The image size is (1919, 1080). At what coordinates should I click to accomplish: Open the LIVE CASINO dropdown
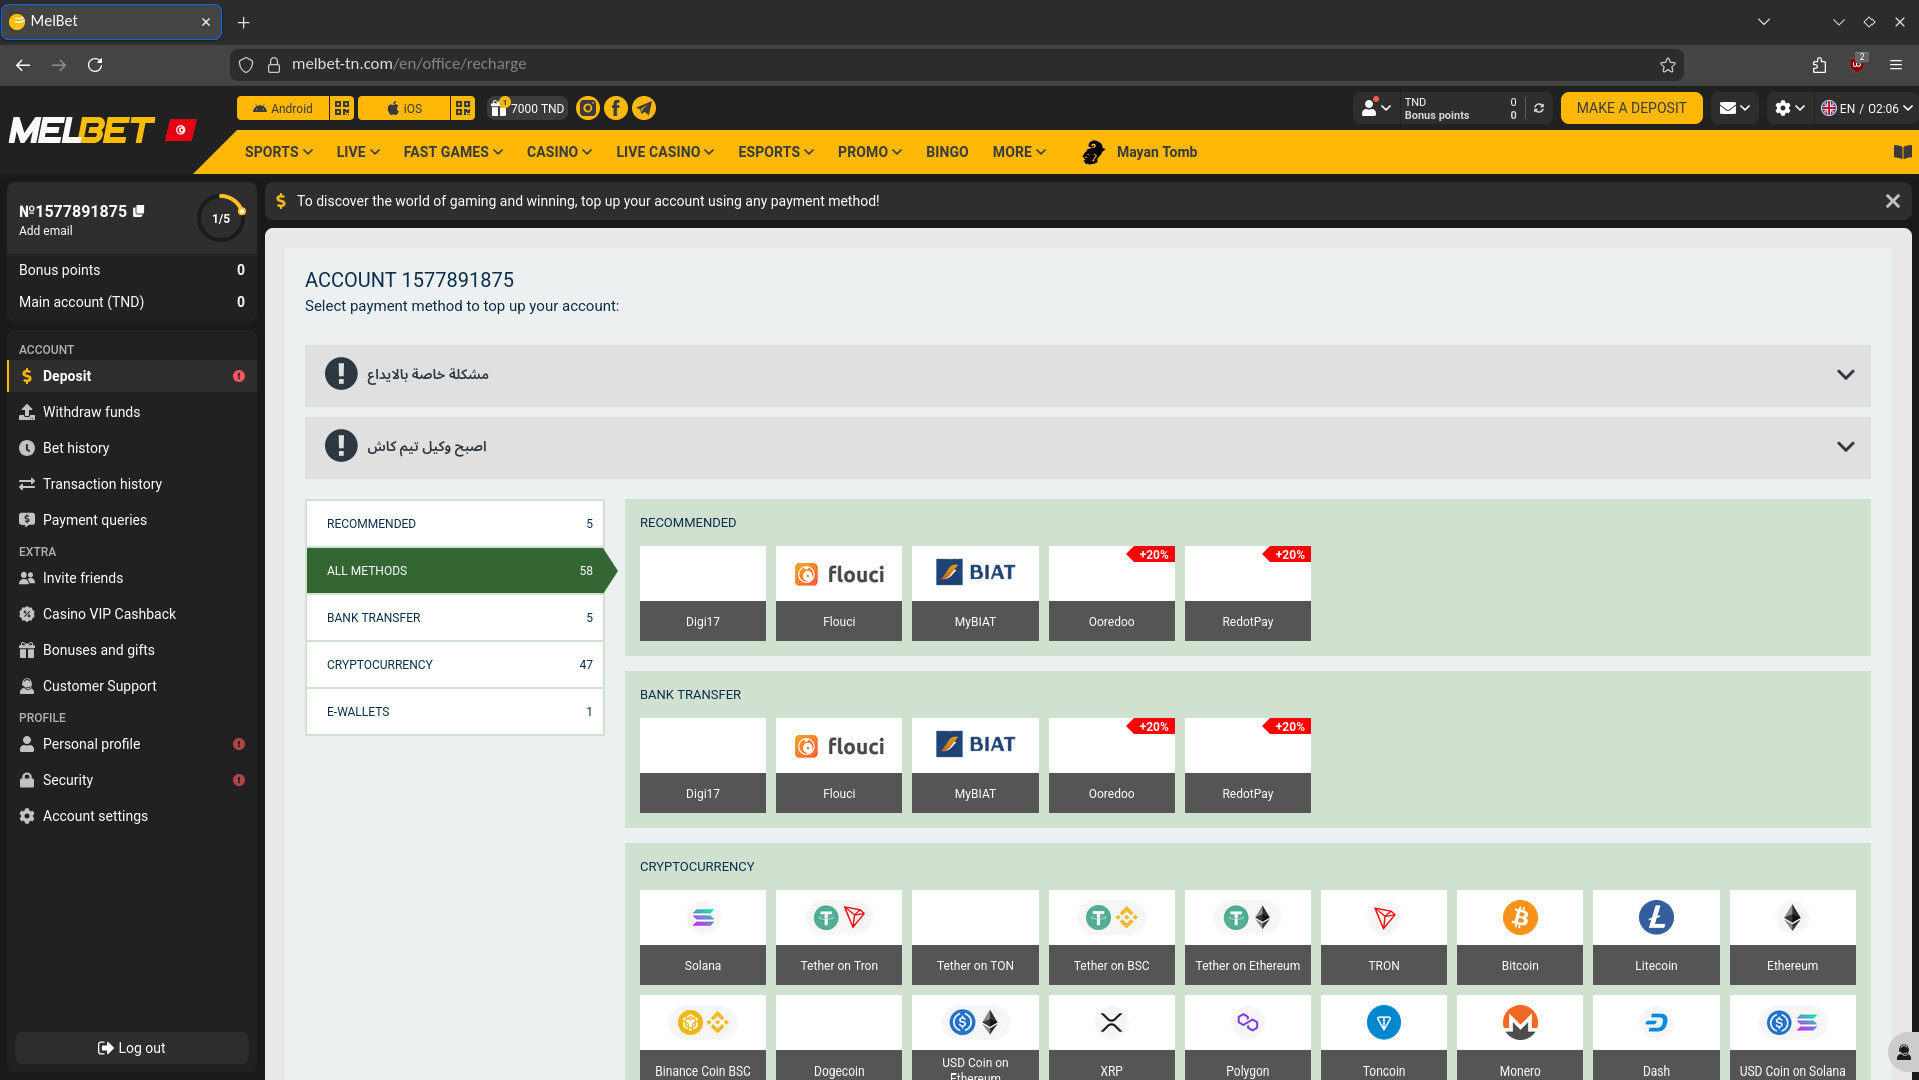pos(665,152)
